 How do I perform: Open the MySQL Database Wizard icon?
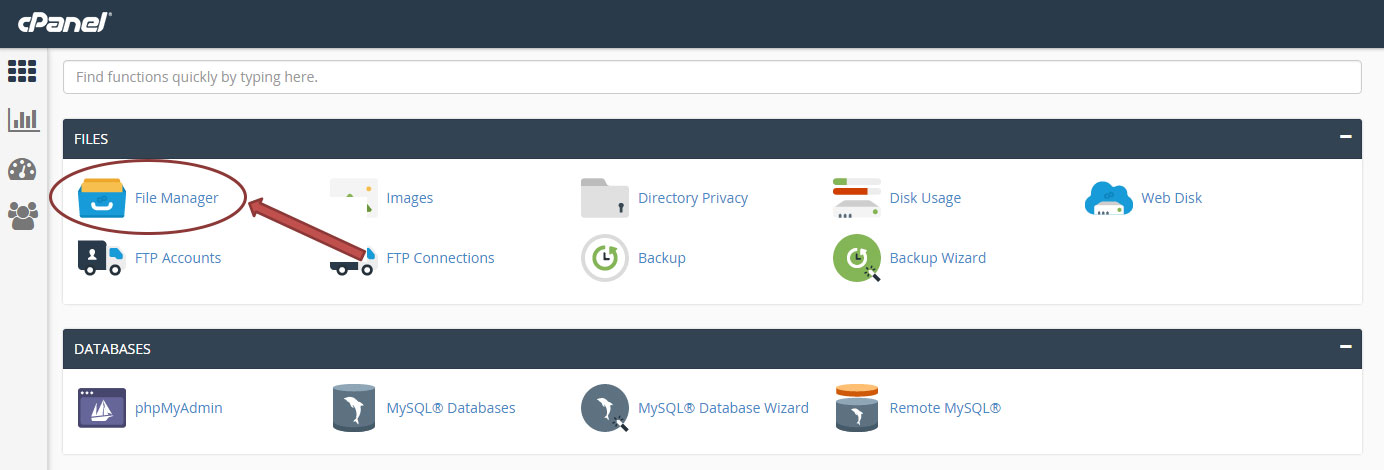point(604,408)
